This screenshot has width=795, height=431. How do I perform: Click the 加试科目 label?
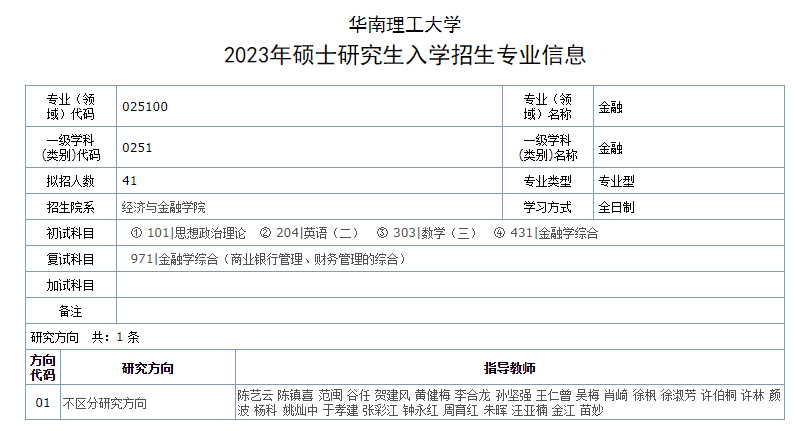[71, 285]
